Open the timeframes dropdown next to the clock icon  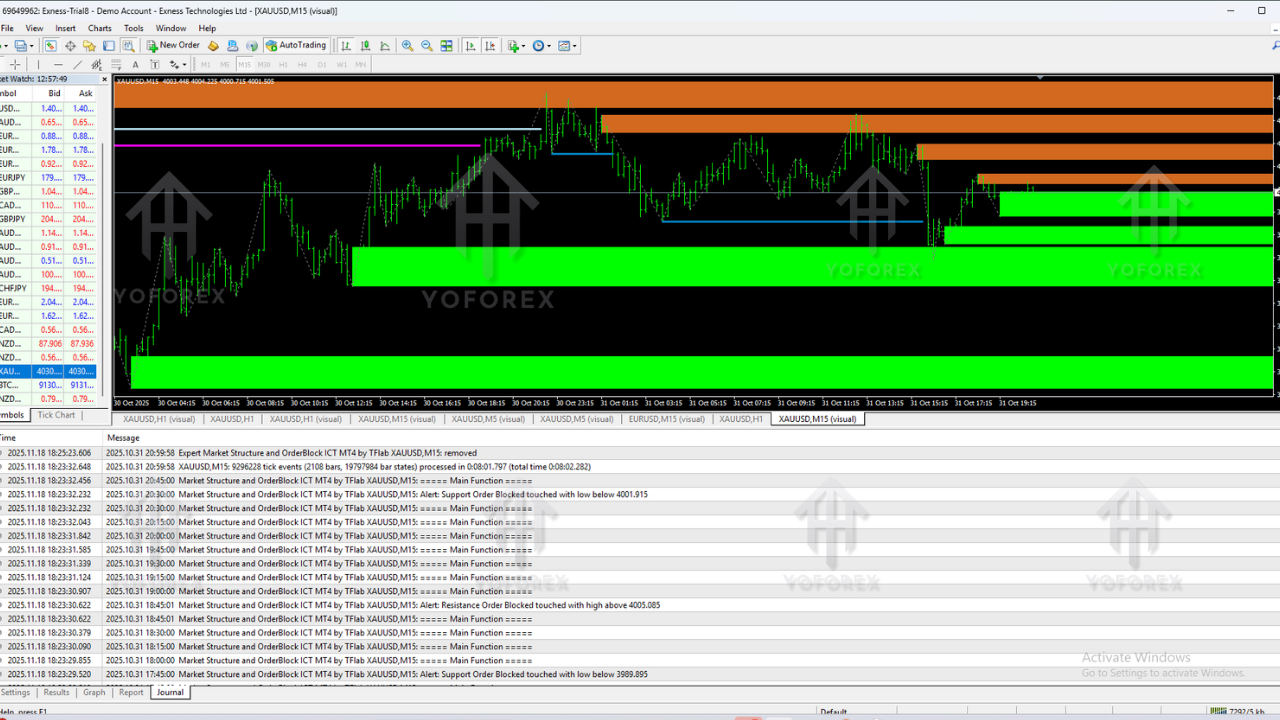(549, 45)
